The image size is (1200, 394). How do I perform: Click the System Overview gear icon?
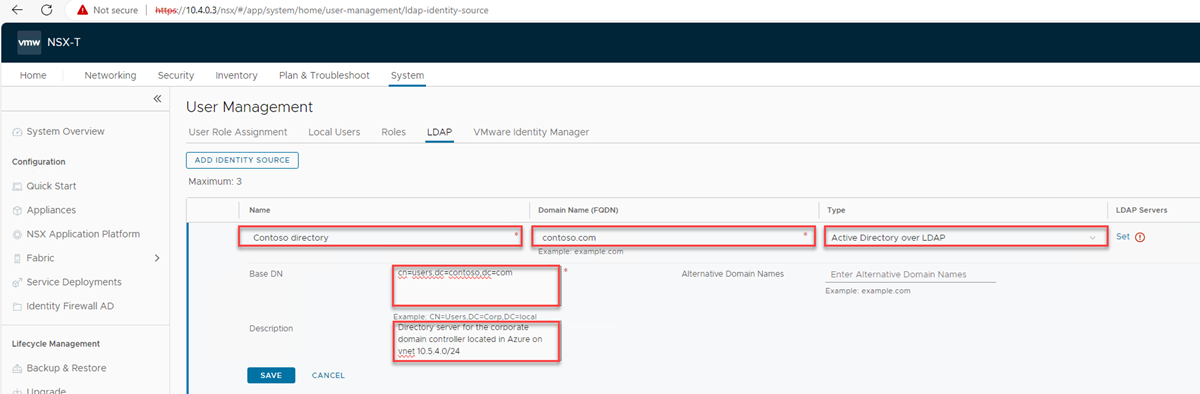click(x=17, y=132)
